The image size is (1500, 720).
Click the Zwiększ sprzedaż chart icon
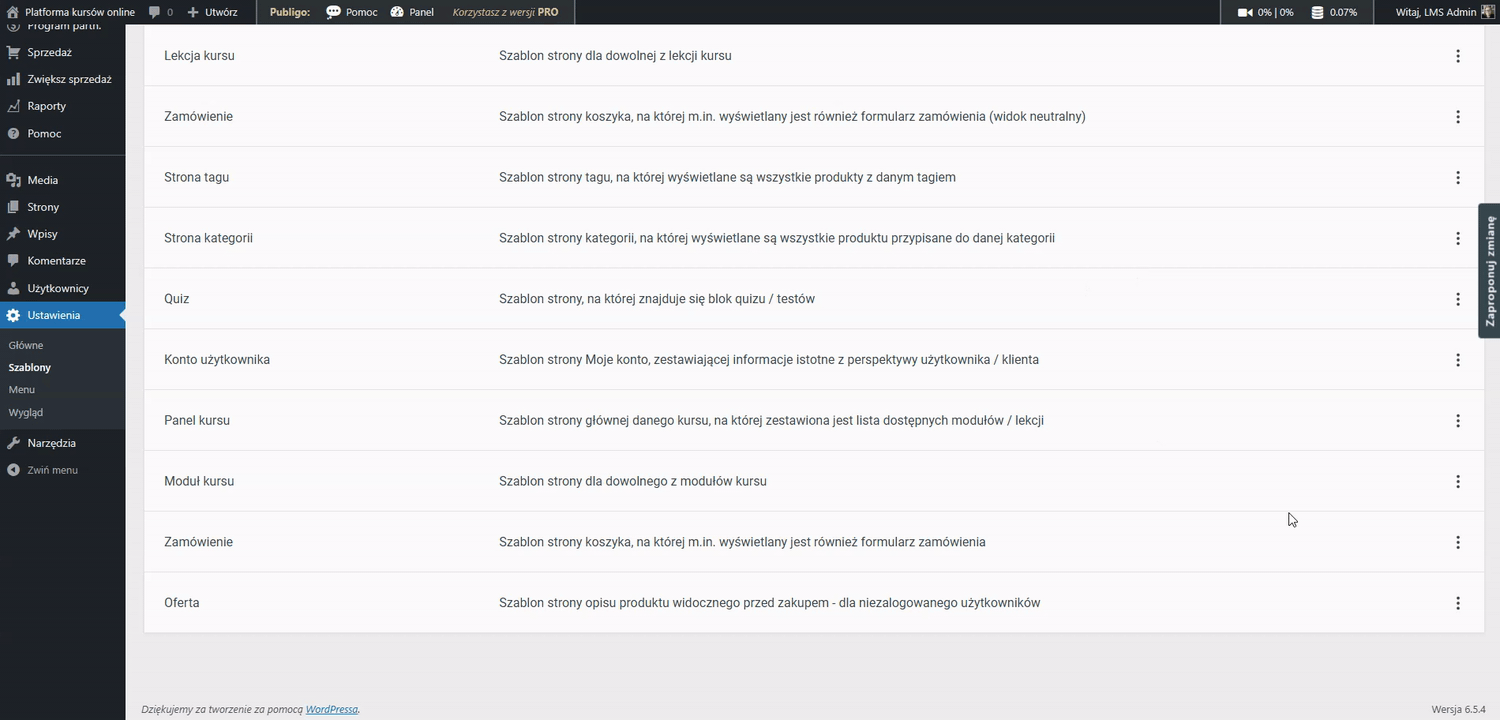(x=13, y=79)
